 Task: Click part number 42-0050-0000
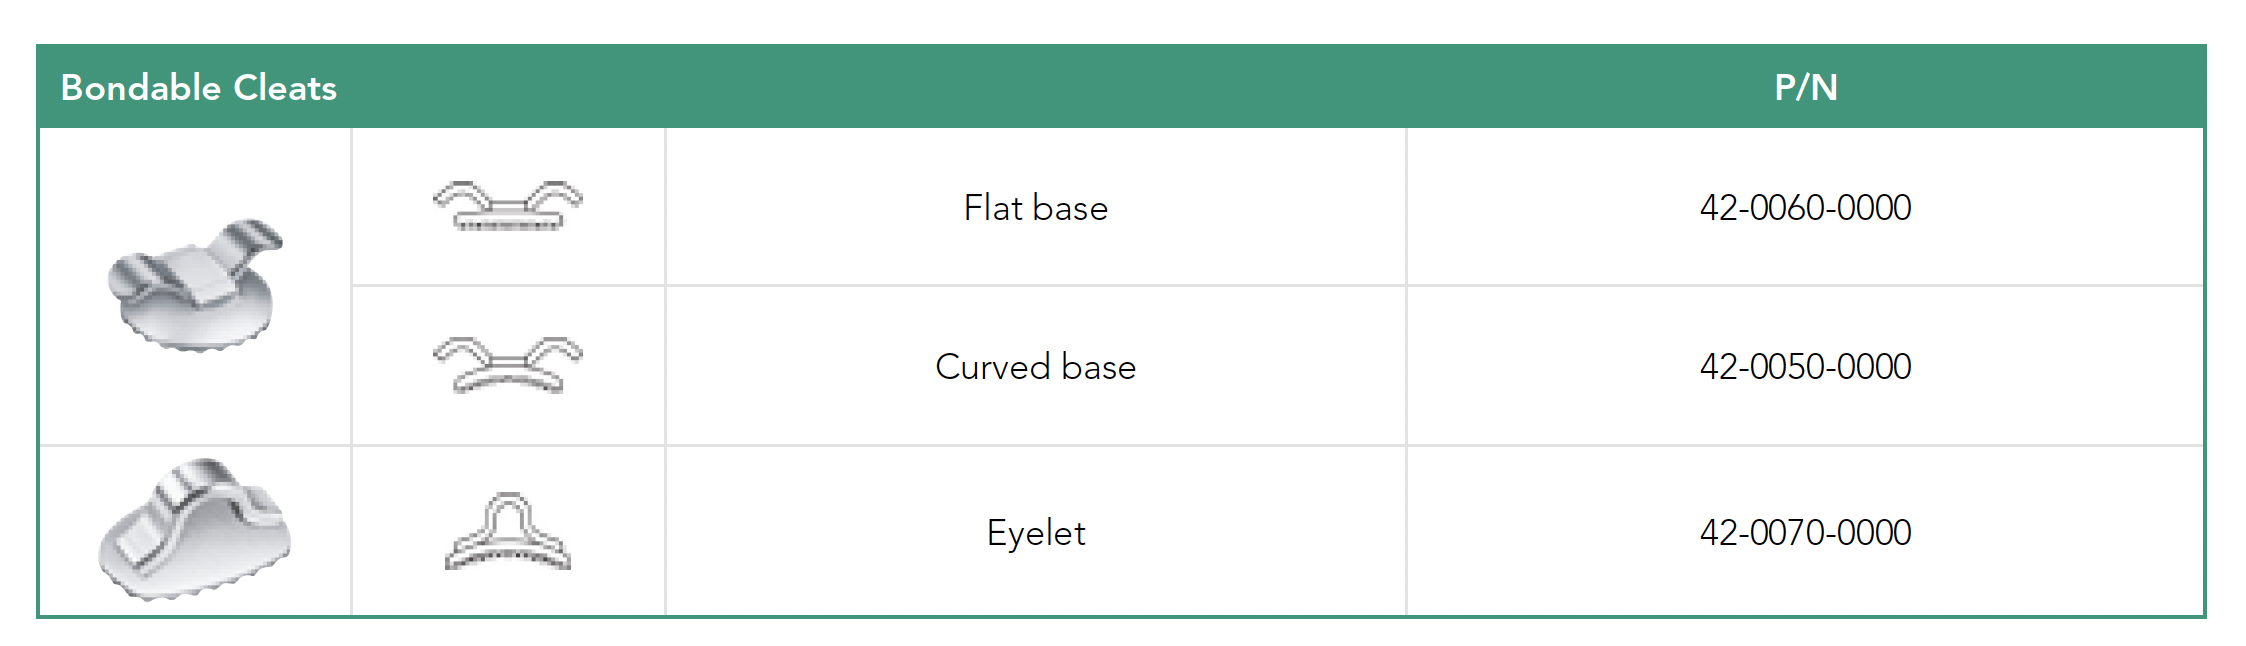click(x=1805, y=367)
